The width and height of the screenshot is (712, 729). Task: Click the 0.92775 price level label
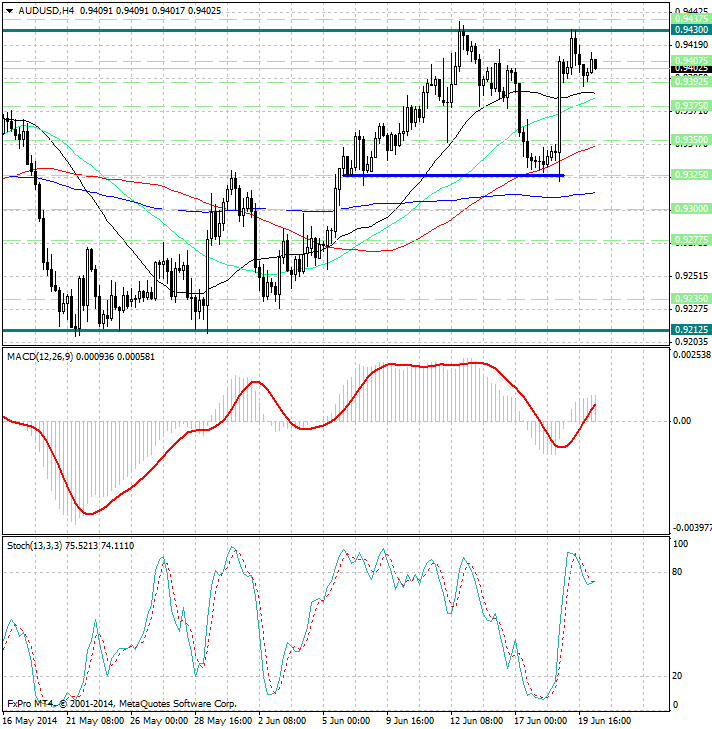click(x=691, y=240)
